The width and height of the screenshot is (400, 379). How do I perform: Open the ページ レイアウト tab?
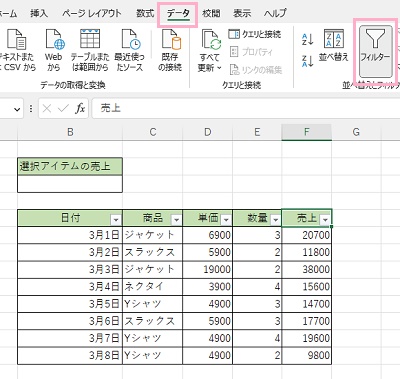[x=92, y=13]
